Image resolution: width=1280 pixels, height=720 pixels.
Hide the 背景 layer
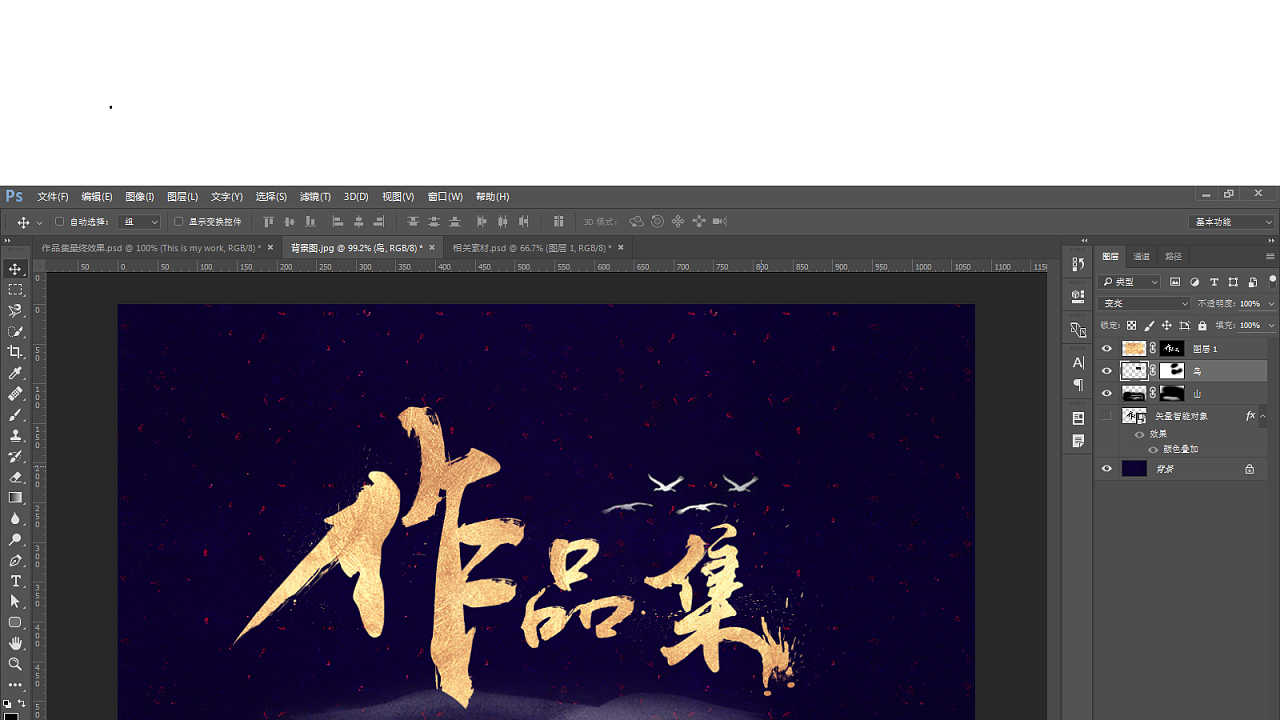1106,469
